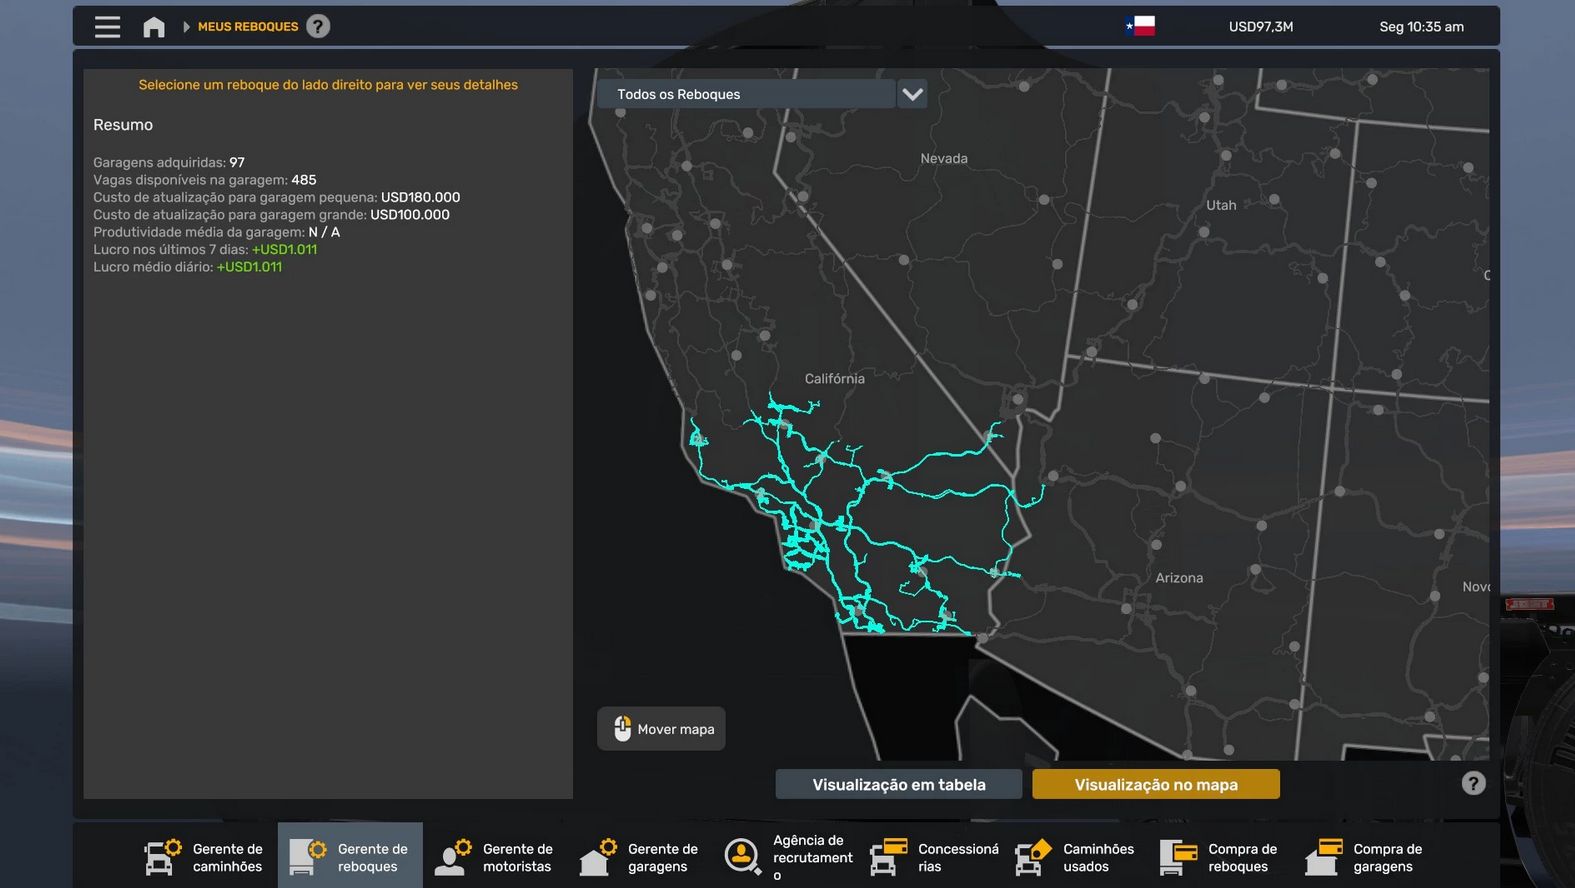Open Compra de reboques shop
This screenshot has width=1575, height=888.
(x=1221, y=857)
